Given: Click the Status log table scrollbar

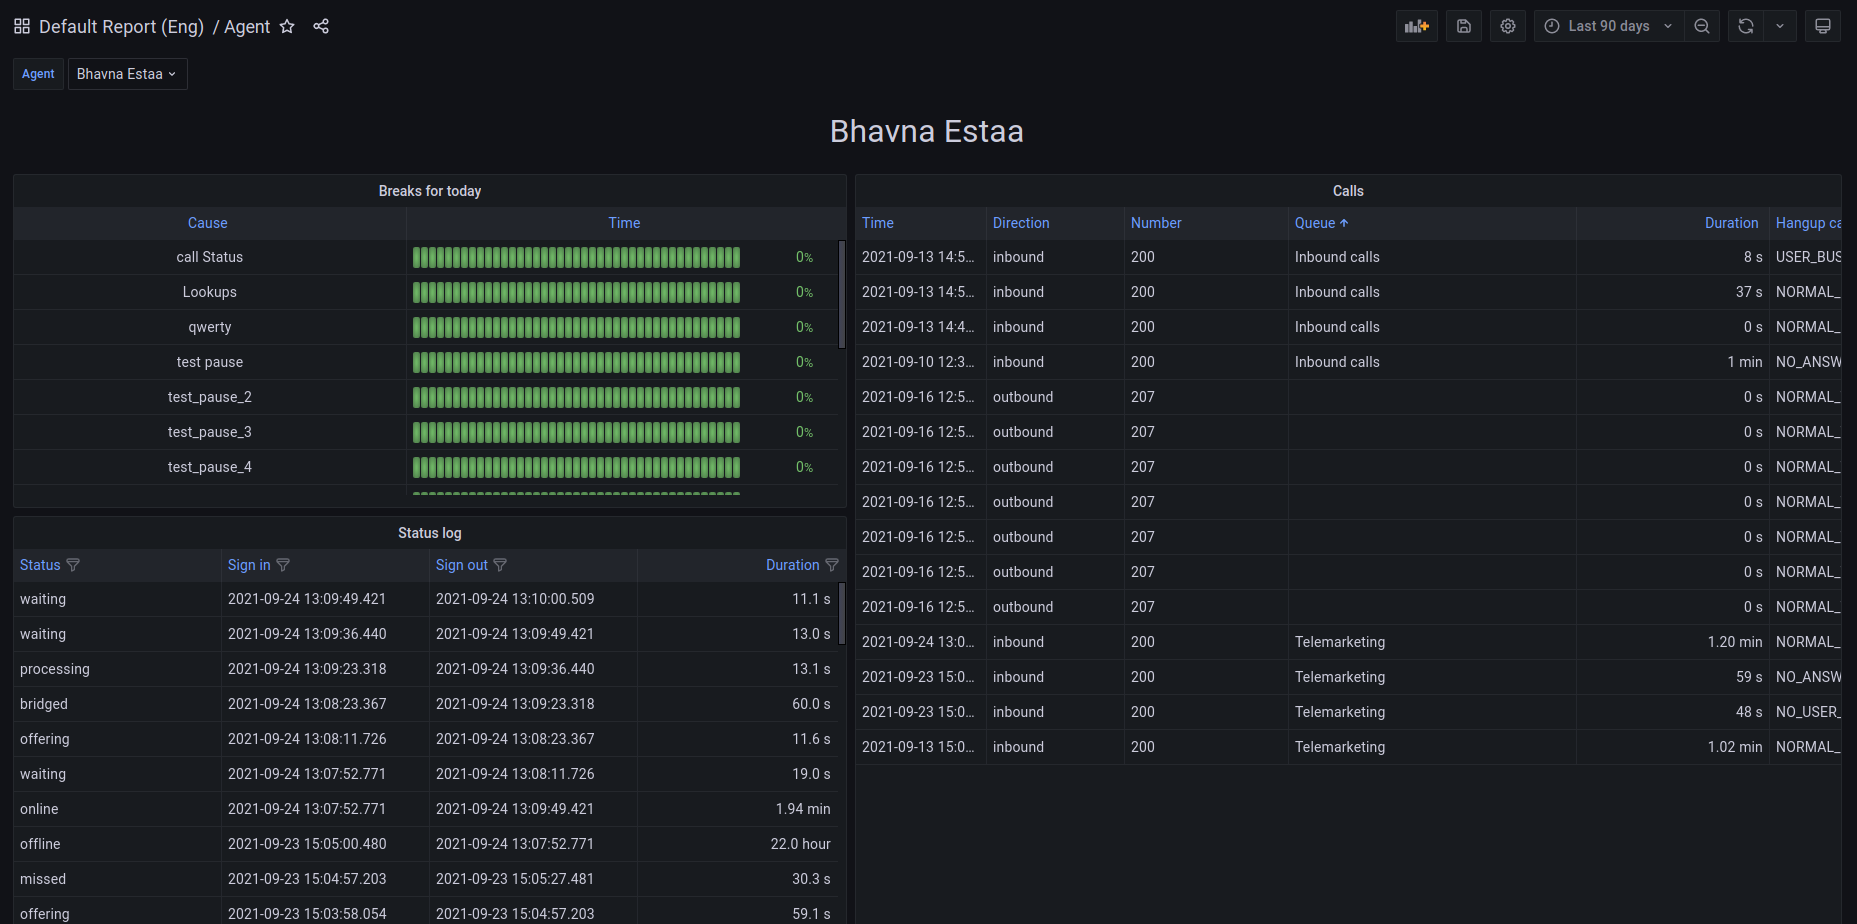Looking at the screenshot, I should pyautogui.click(x=842, y=614).
